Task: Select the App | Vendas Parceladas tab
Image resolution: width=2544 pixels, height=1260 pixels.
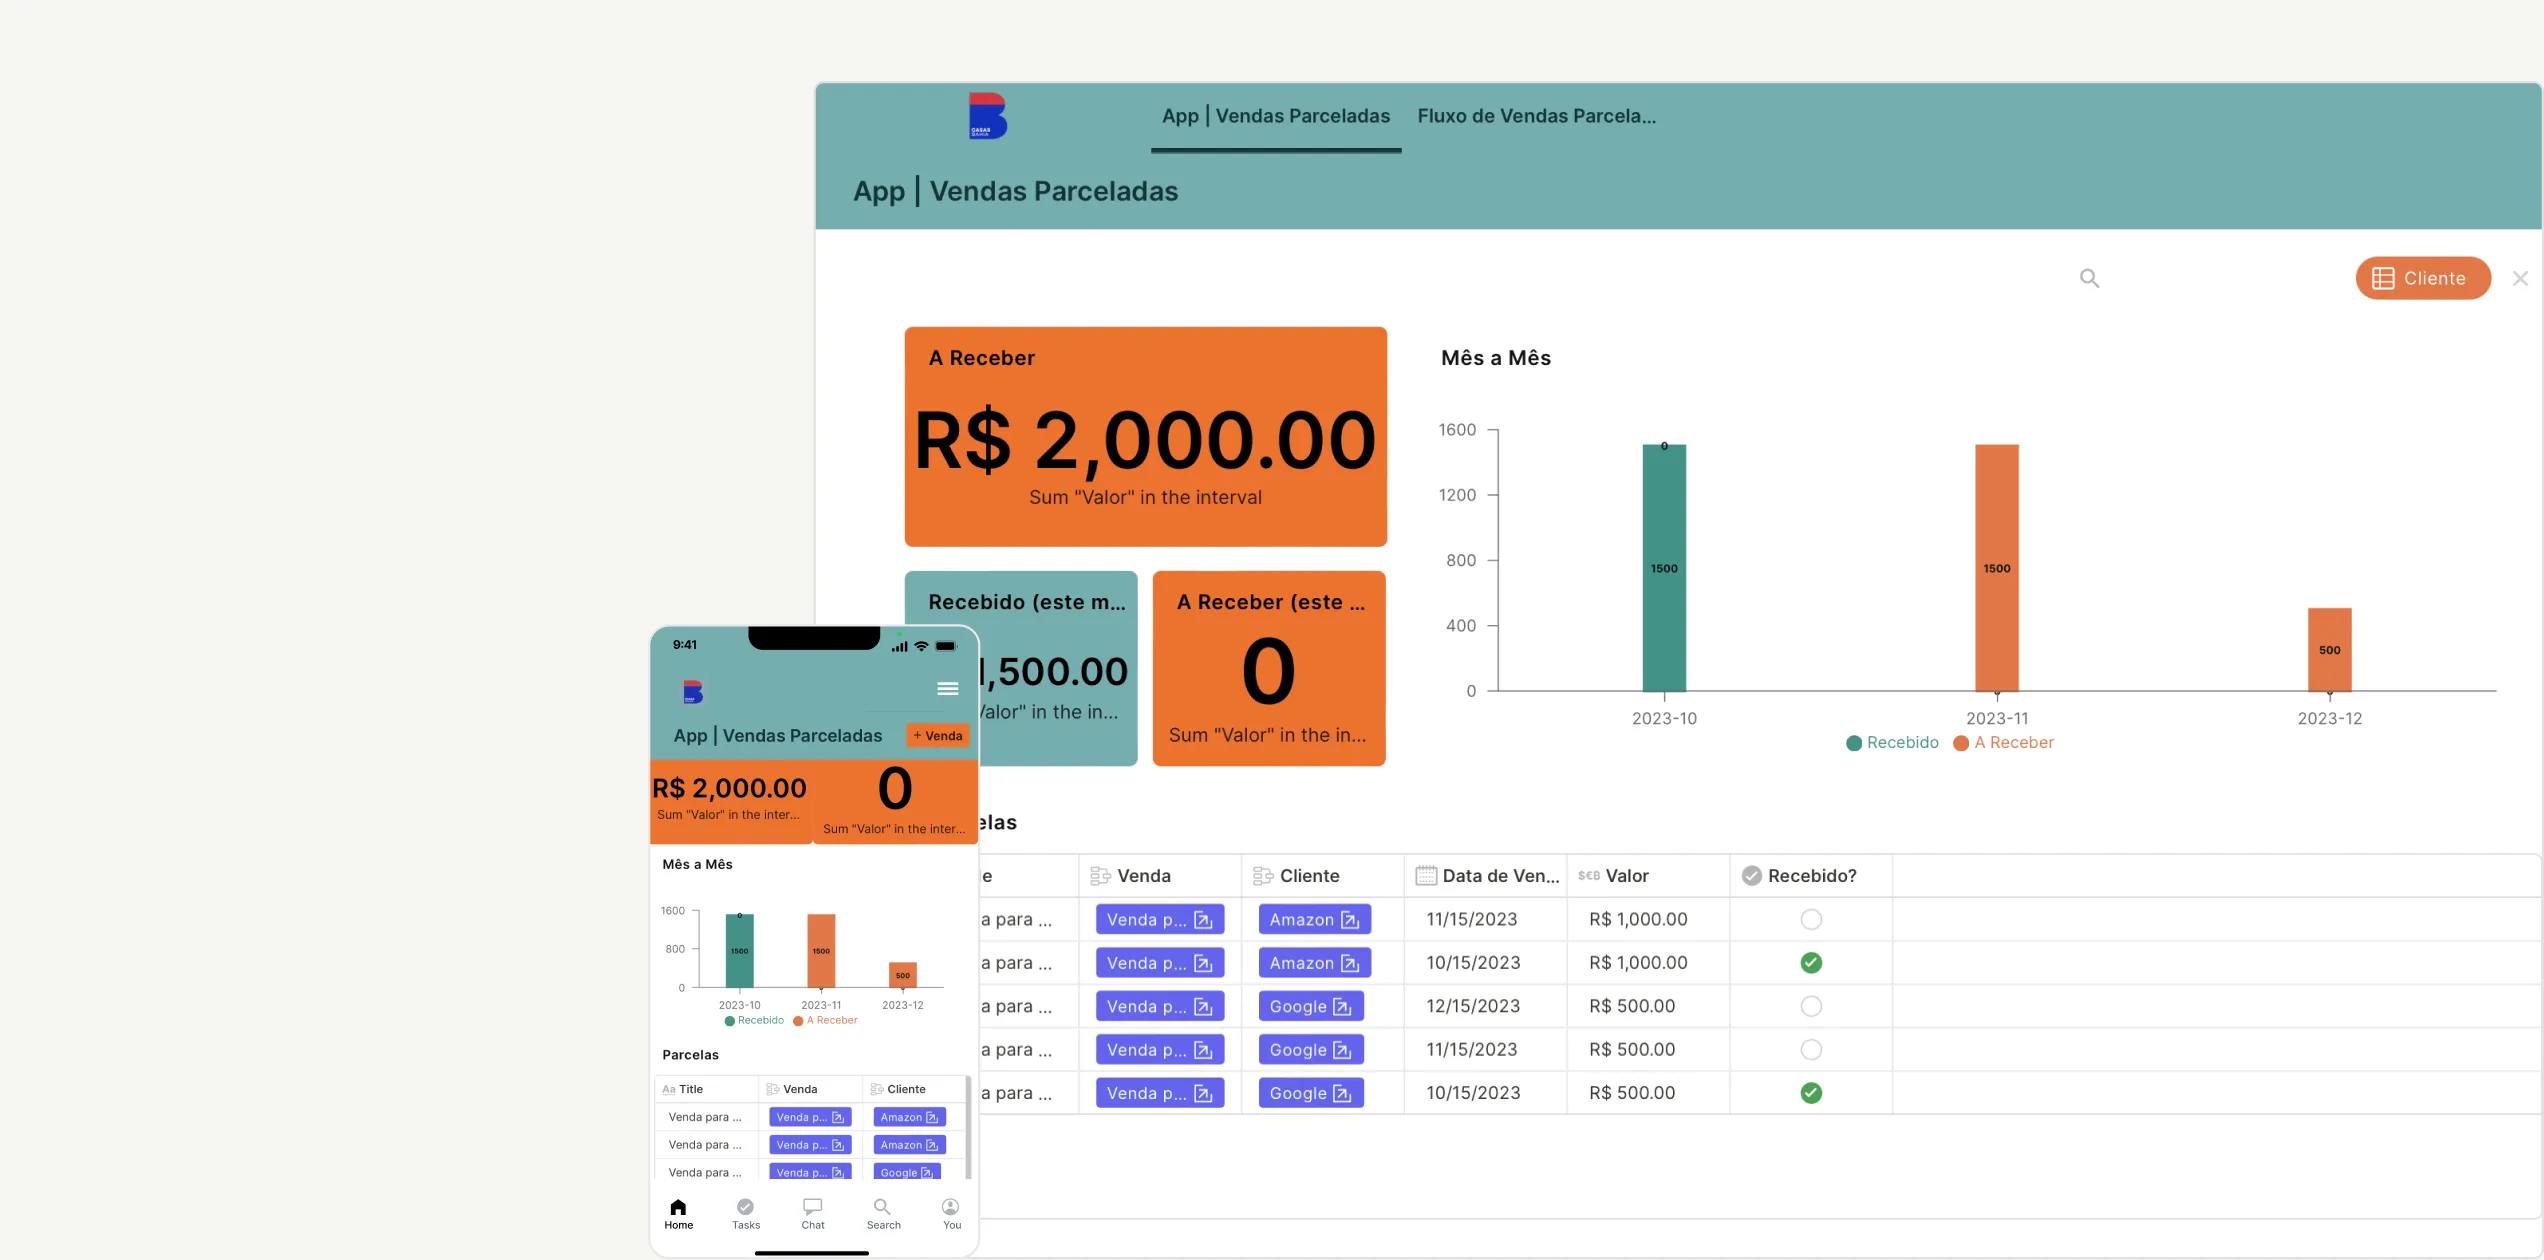Action: coord(1275,115)
